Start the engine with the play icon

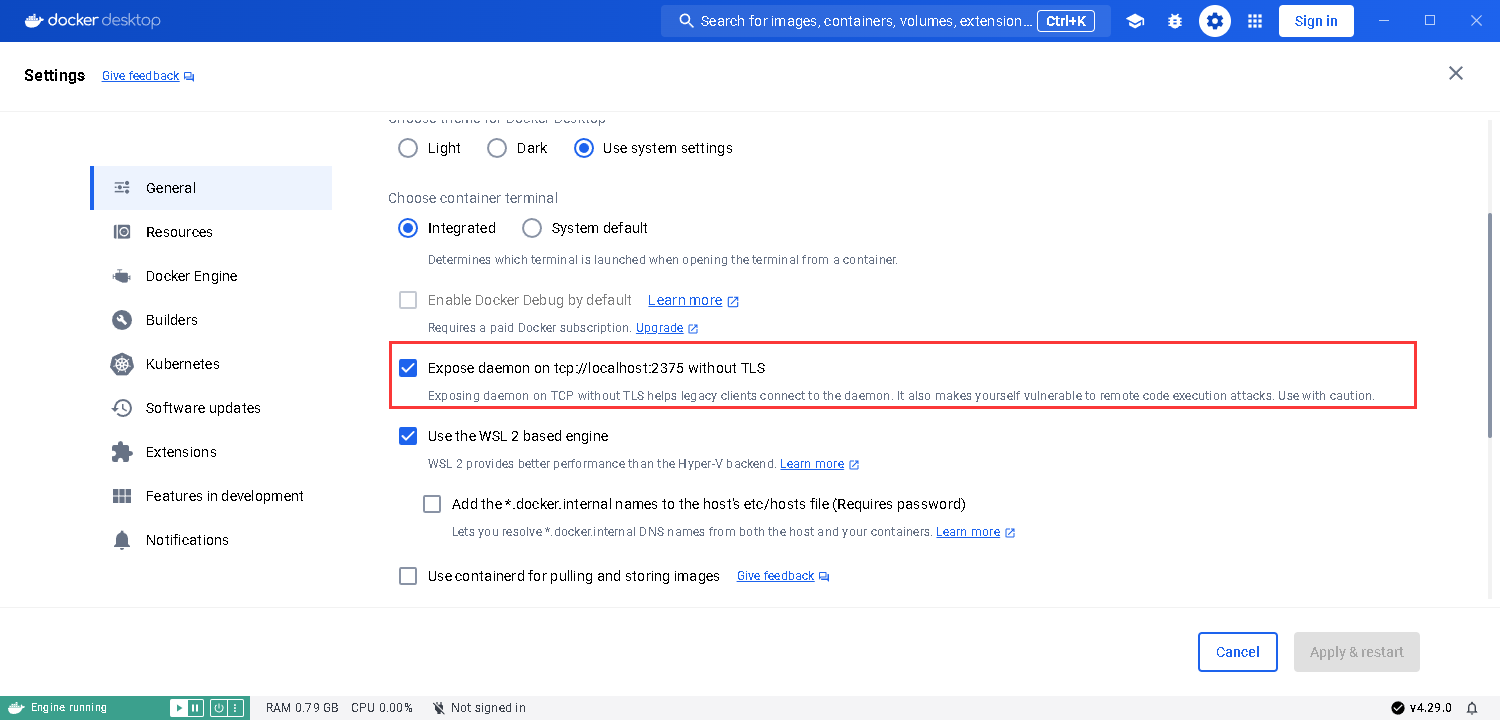click(x=178, y=708)
